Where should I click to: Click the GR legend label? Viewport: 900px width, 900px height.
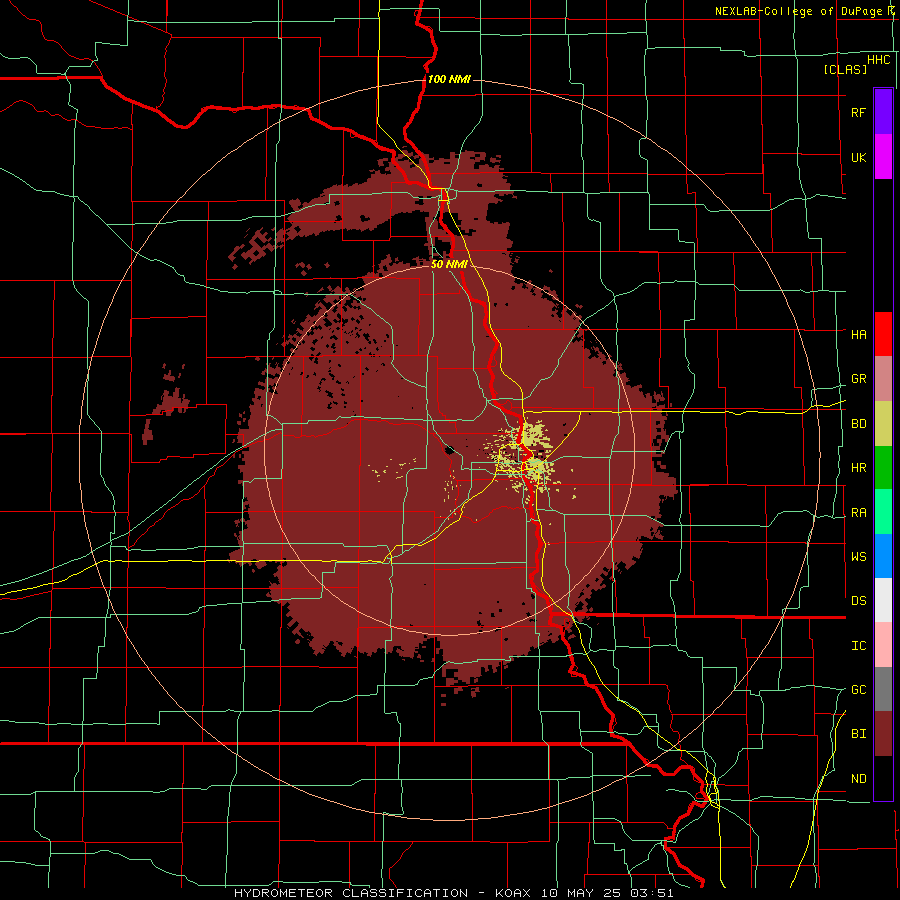(x=858, y=379)
